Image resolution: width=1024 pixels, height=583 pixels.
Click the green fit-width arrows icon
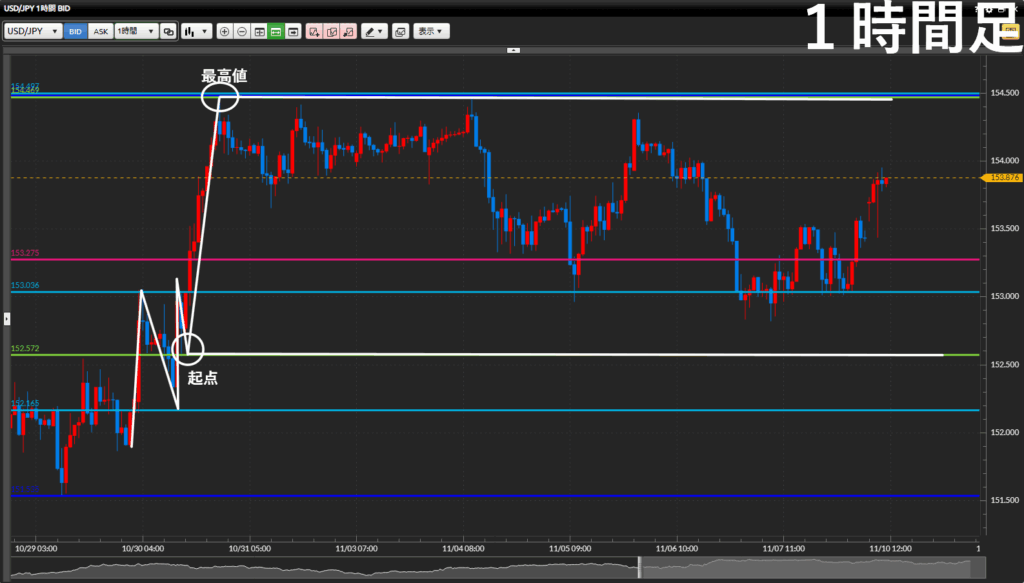275,31
